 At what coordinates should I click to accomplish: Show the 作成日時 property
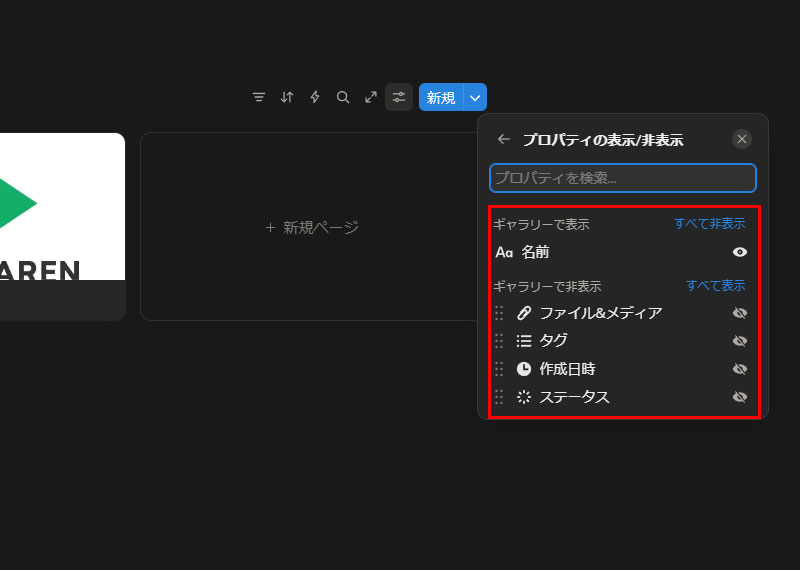pyautogui.click(x=740, y=369)
